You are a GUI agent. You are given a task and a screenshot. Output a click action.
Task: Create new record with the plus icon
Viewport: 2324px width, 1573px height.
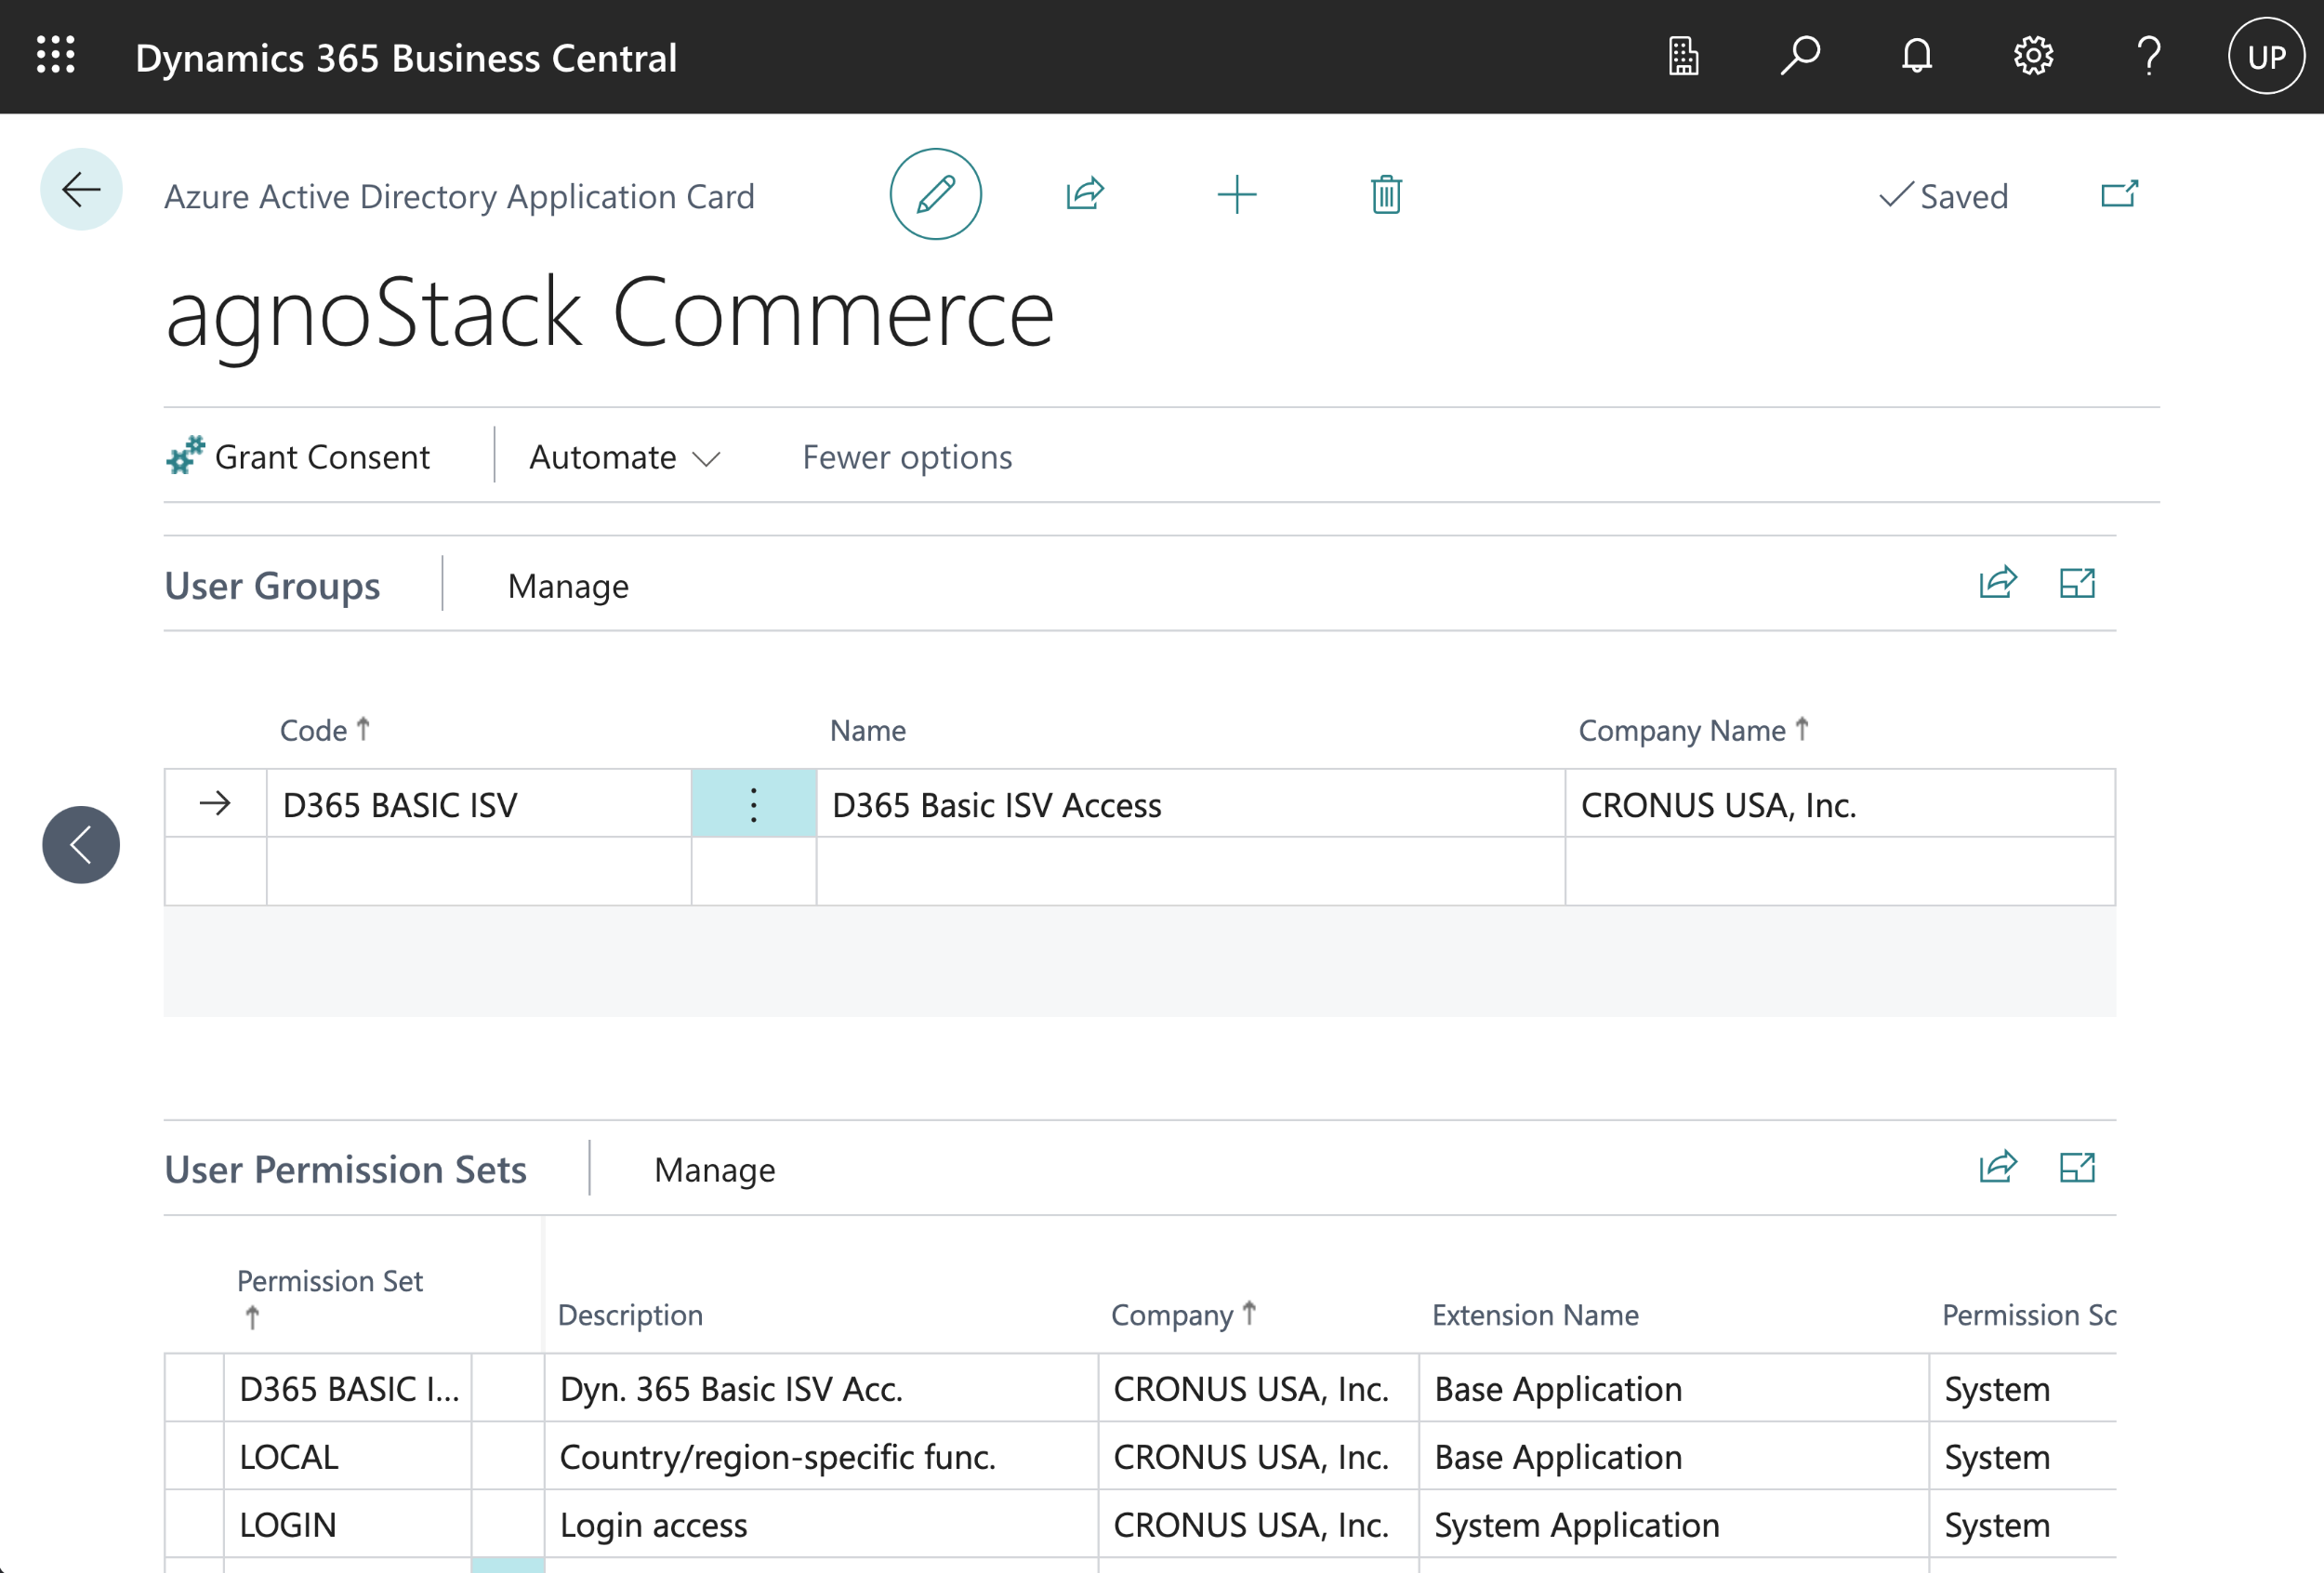pyautogui.click(x=1236, y=194)
